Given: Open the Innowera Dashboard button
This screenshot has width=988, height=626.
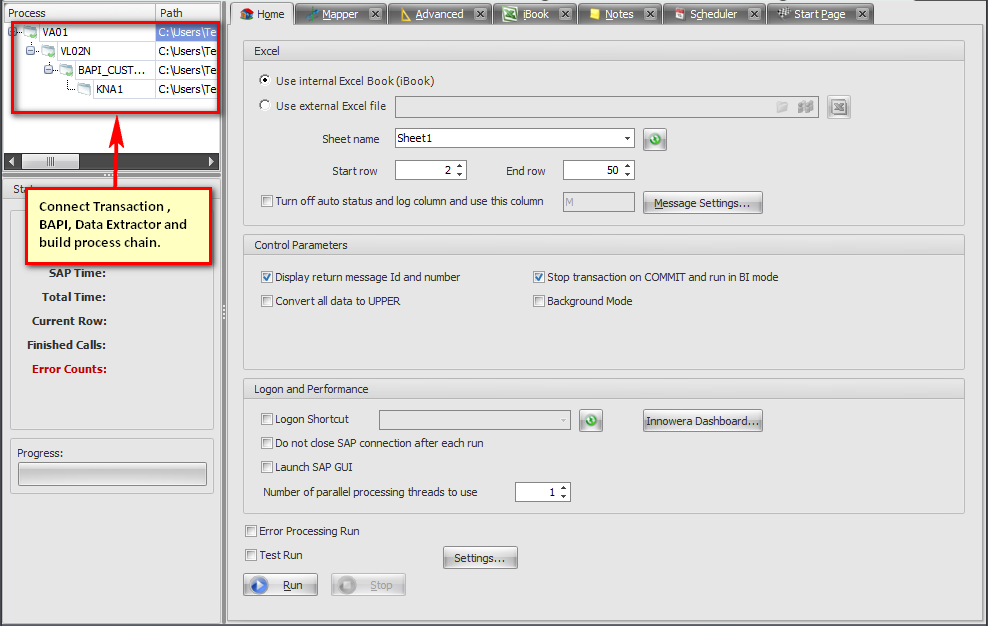Looking at the screenshot, I should click(703, 421).
